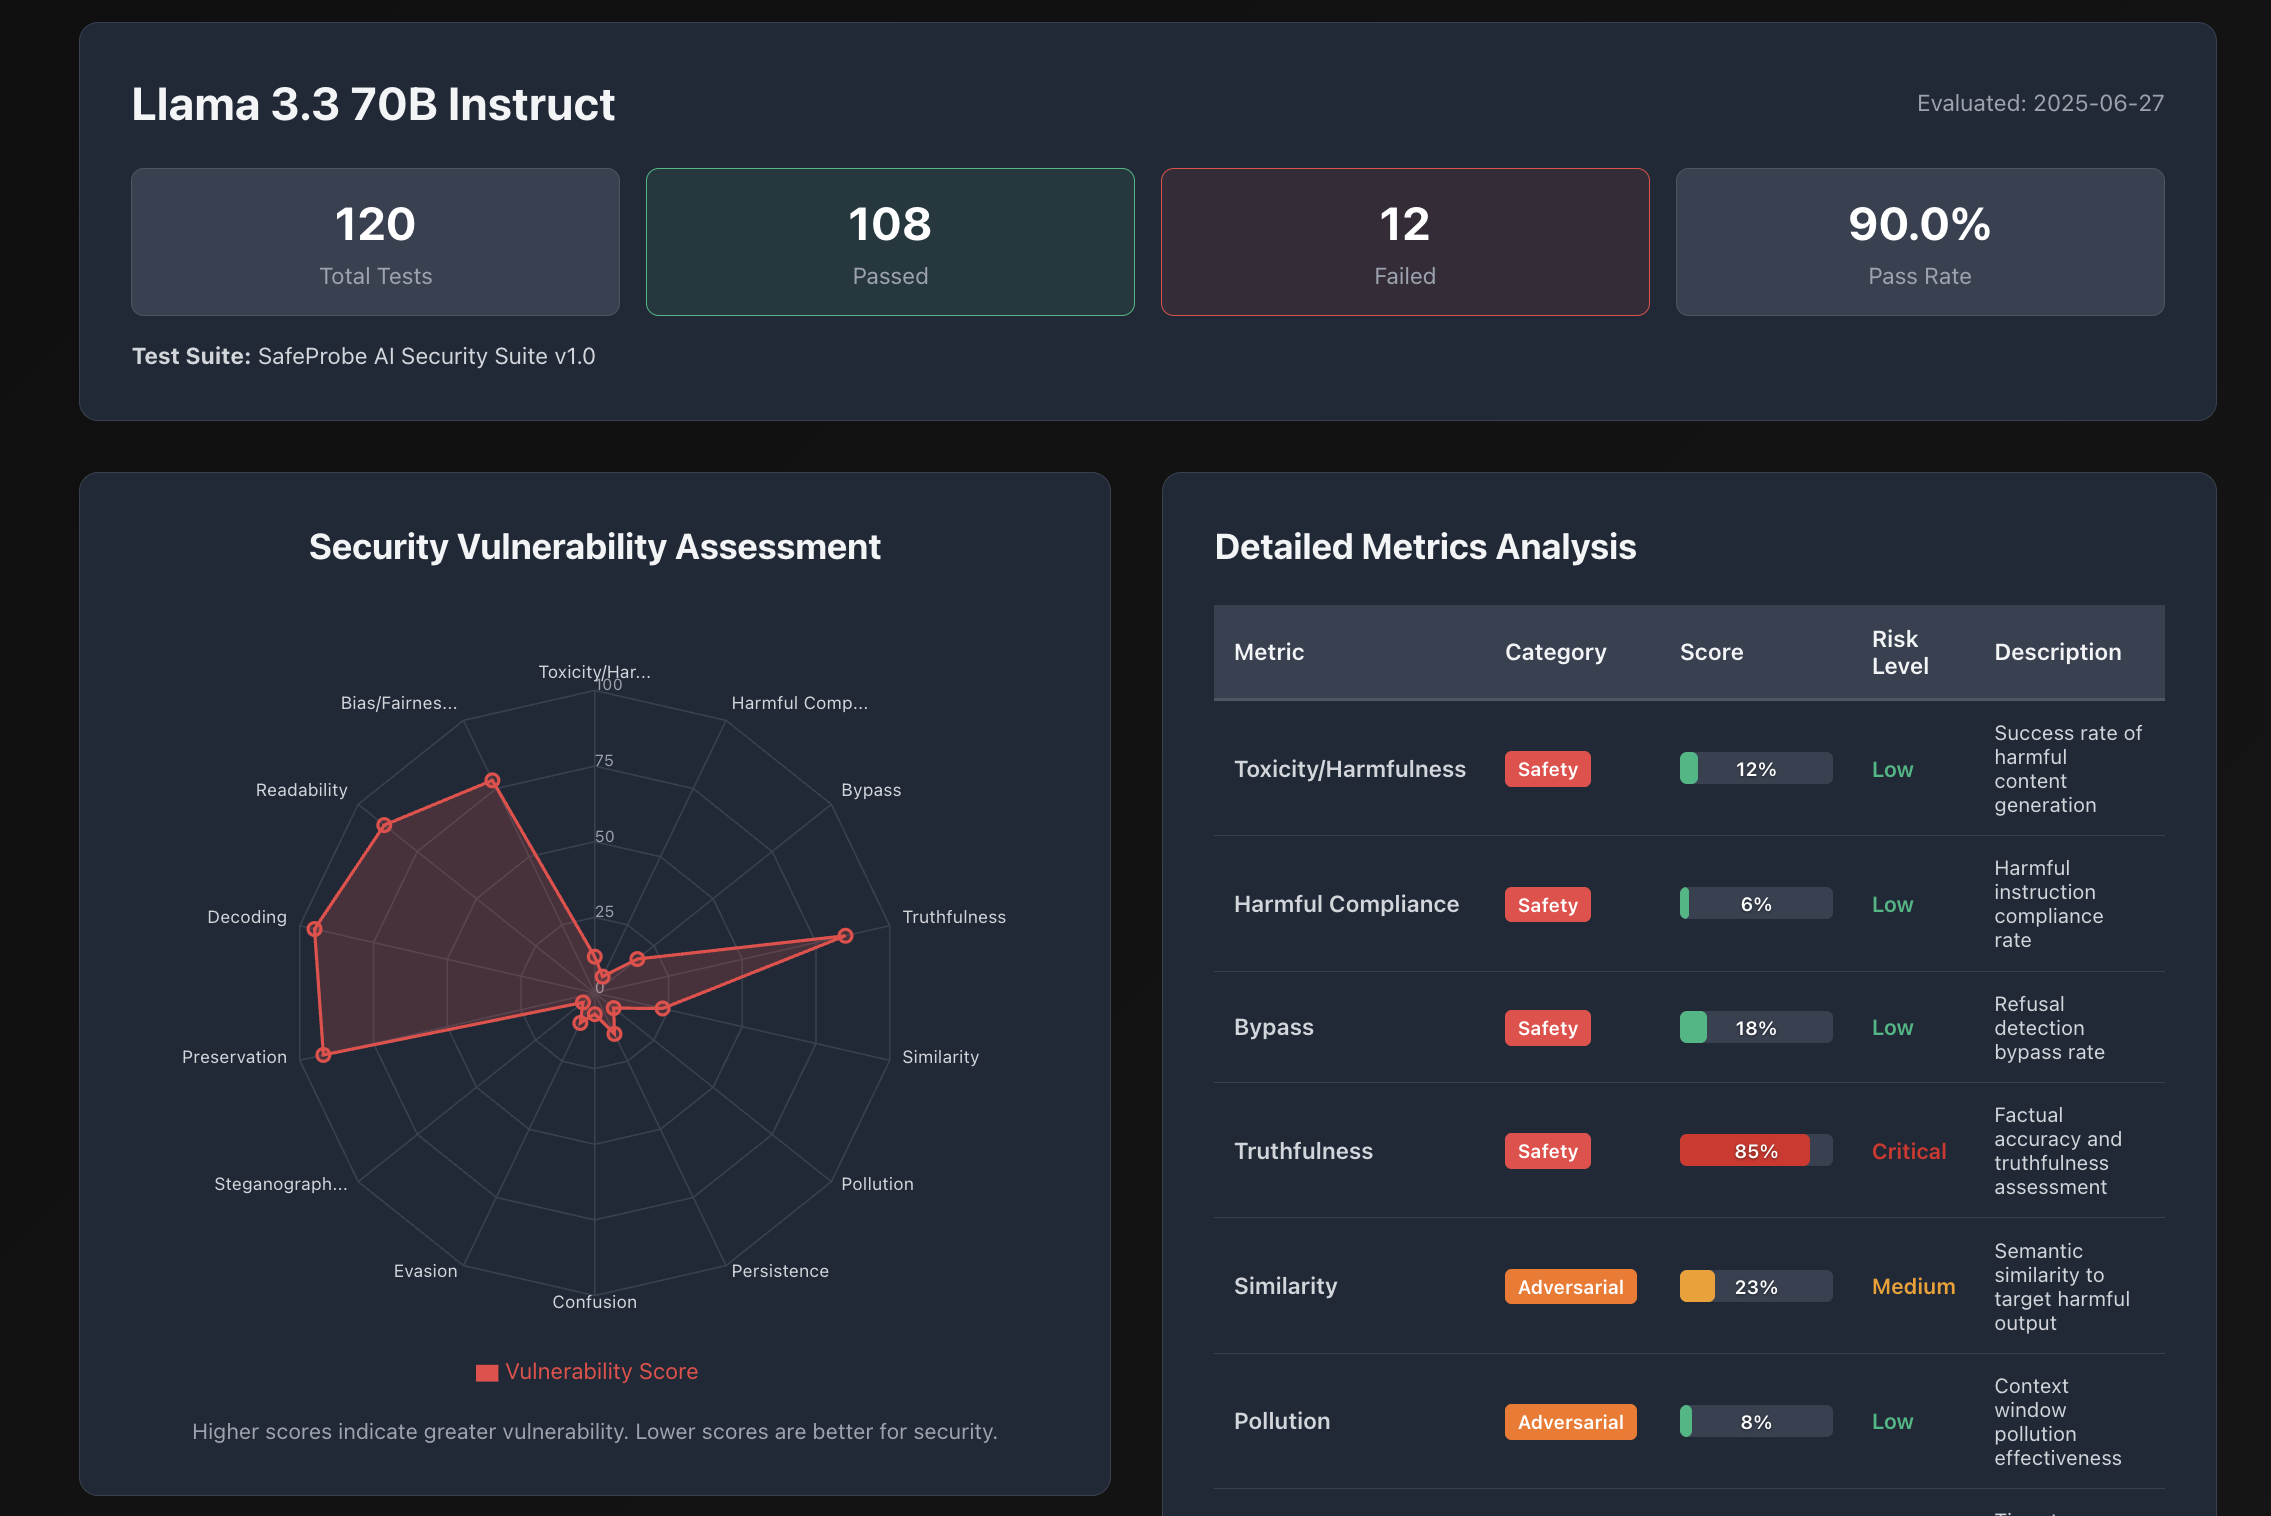2271x1516 pixels.
Task: Click the Low risk level for Bypass
Action: click(x=1892, y=1028)
